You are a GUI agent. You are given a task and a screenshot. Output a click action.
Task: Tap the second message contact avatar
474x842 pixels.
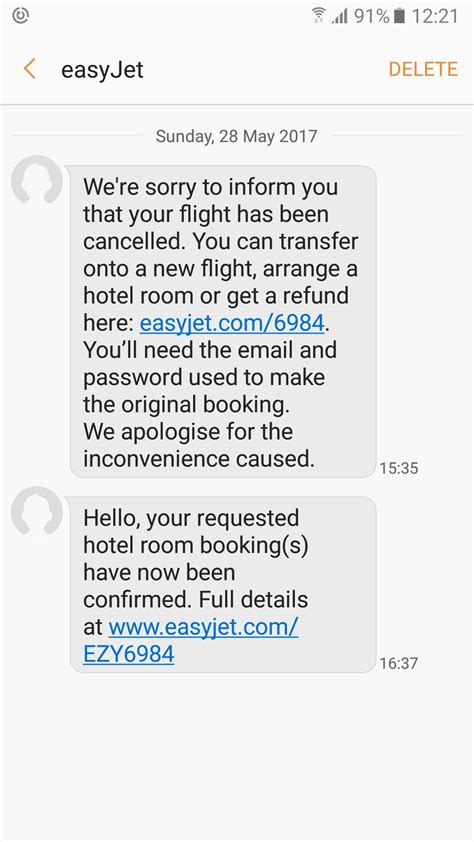click(37, 512)
